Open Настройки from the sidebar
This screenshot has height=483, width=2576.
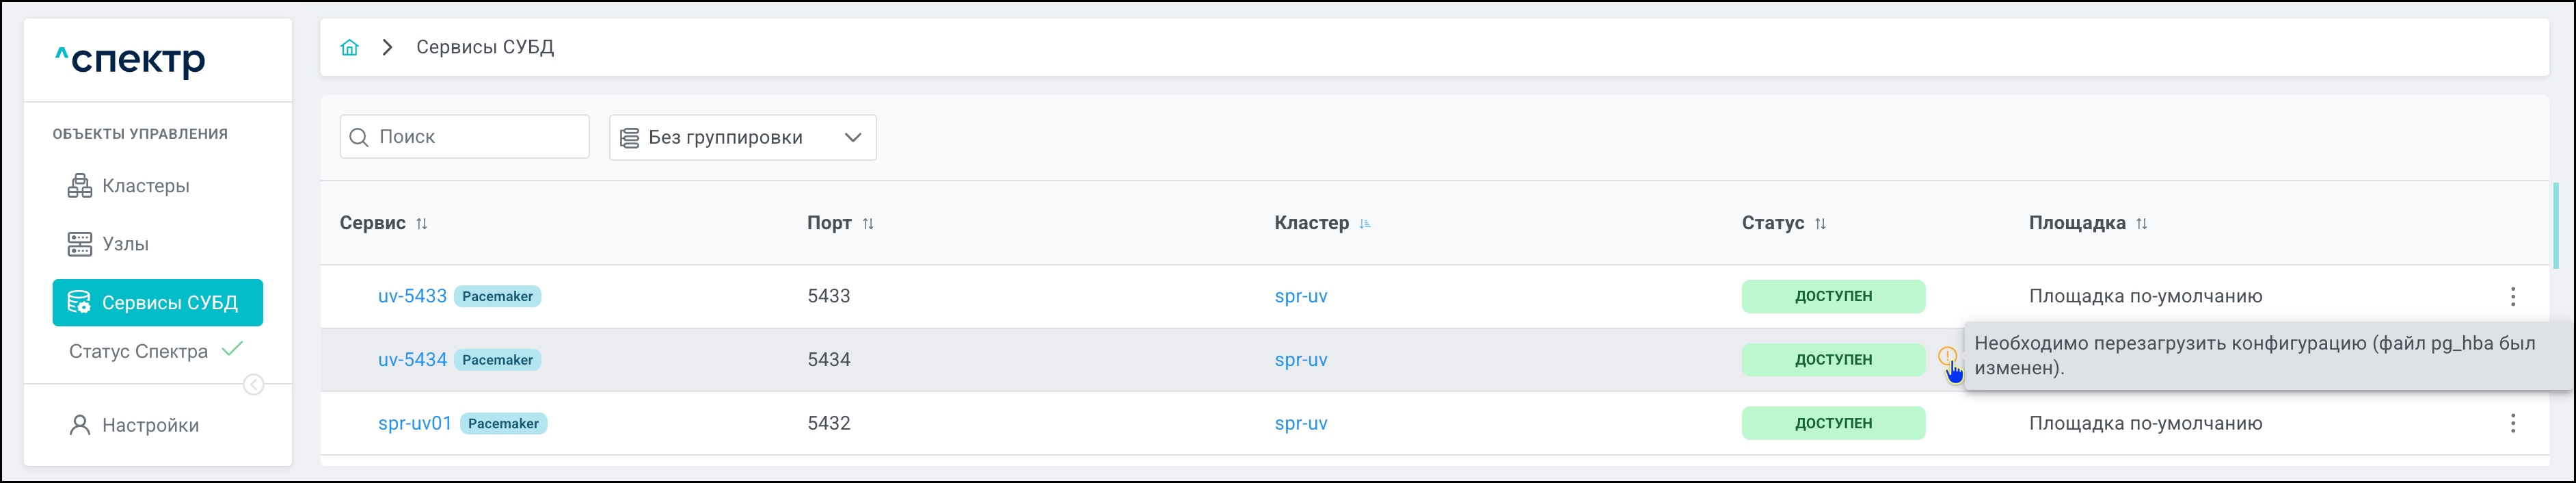150,426
